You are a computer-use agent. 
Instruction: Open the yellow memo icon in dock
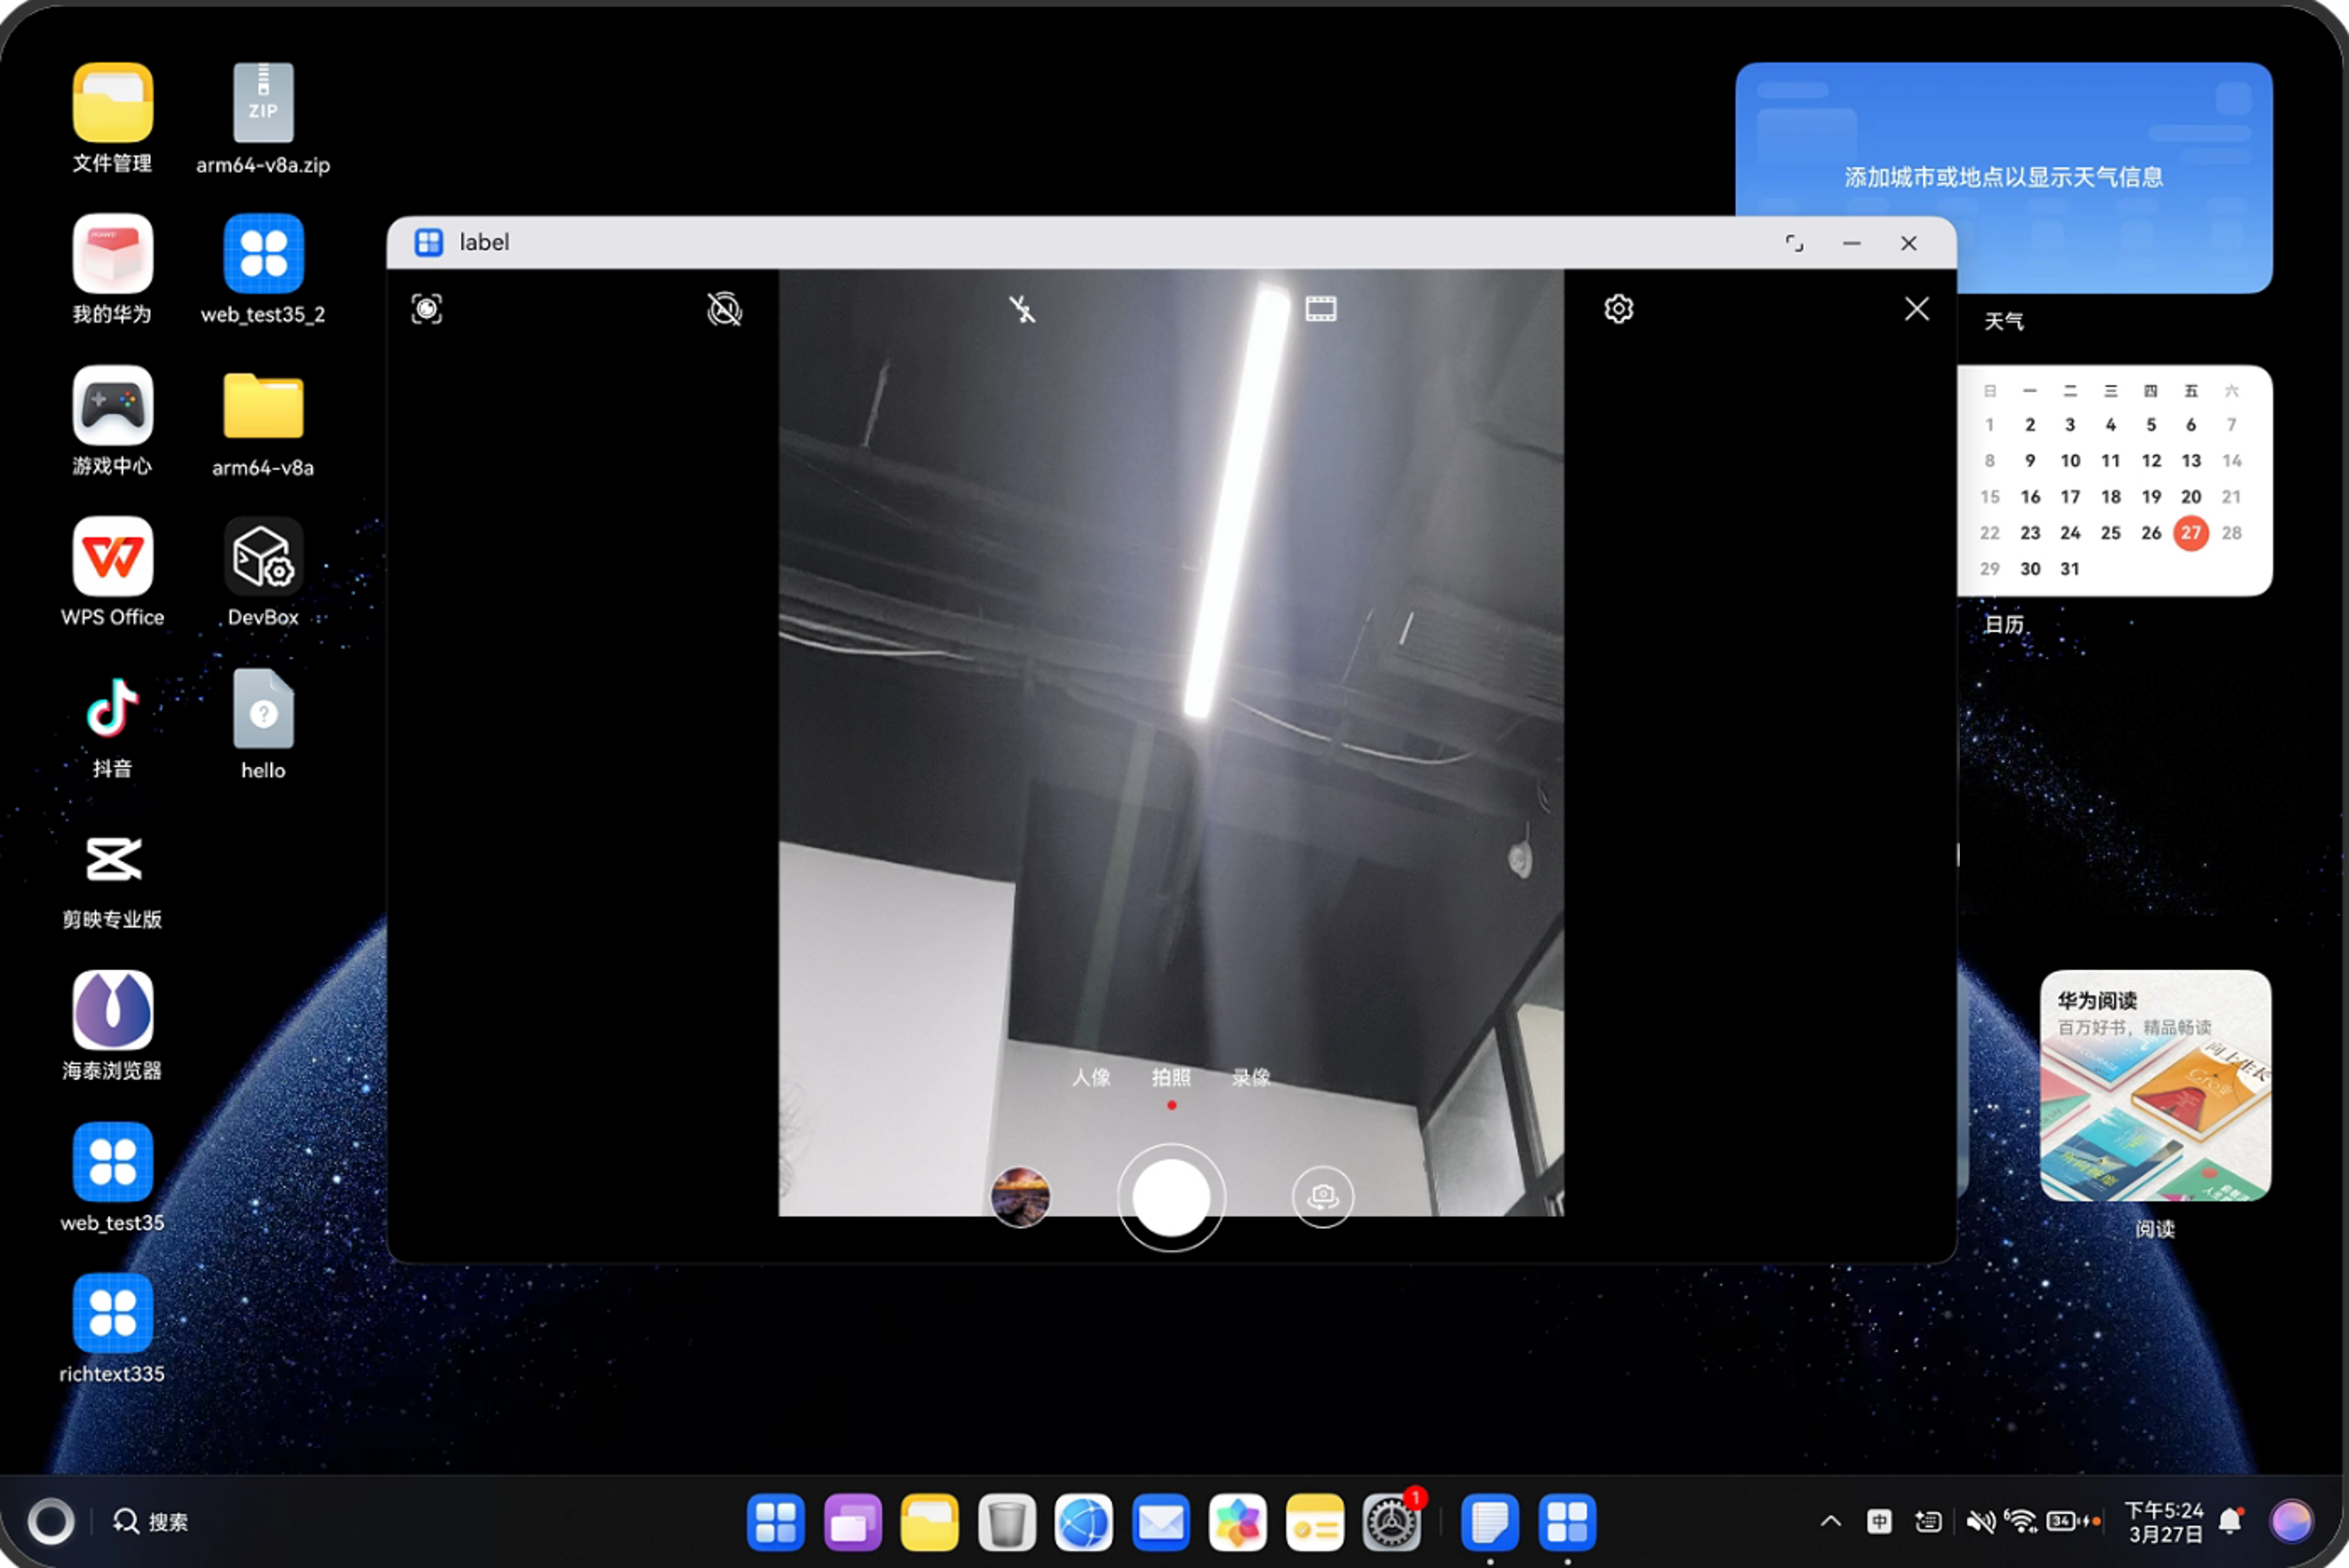[1314, 1522]
